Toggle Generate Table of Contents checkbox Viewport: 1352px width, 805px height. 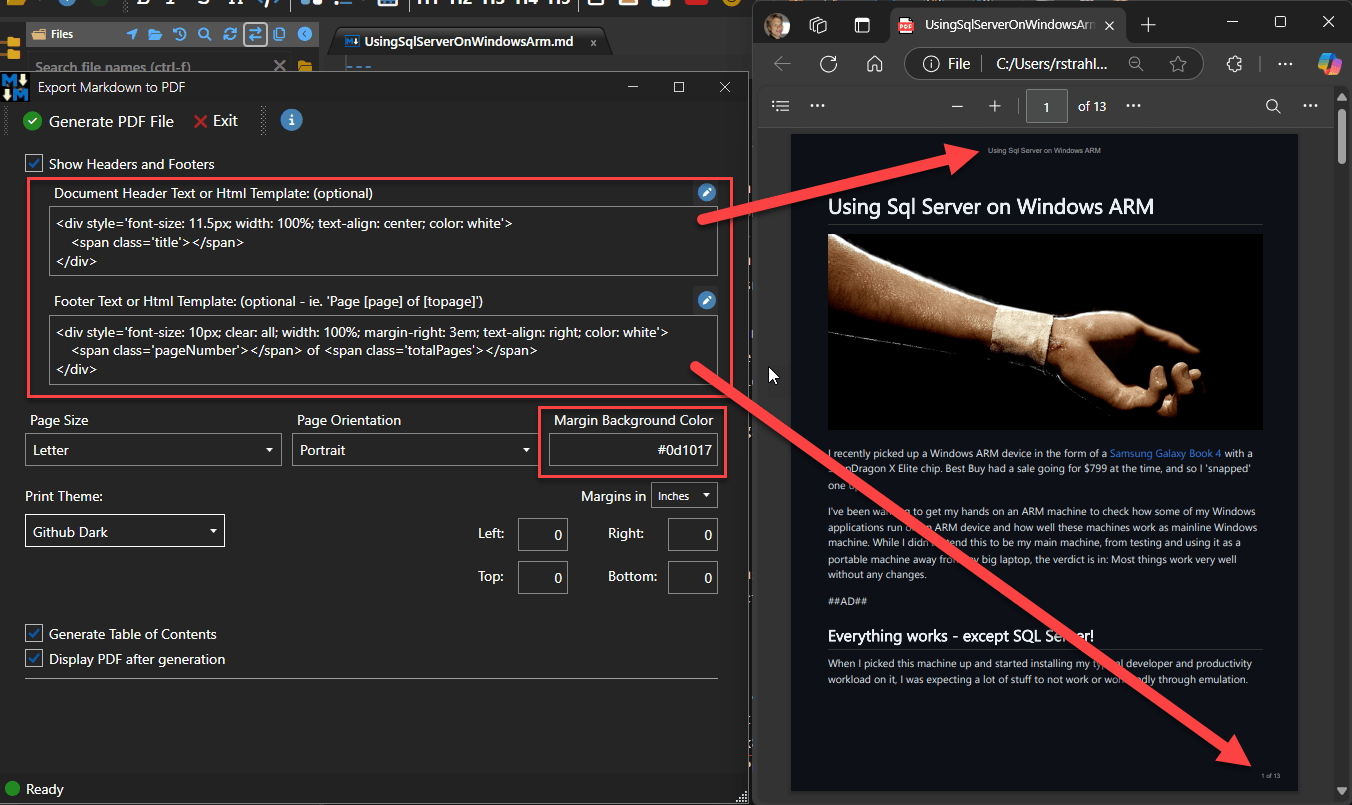34,633
